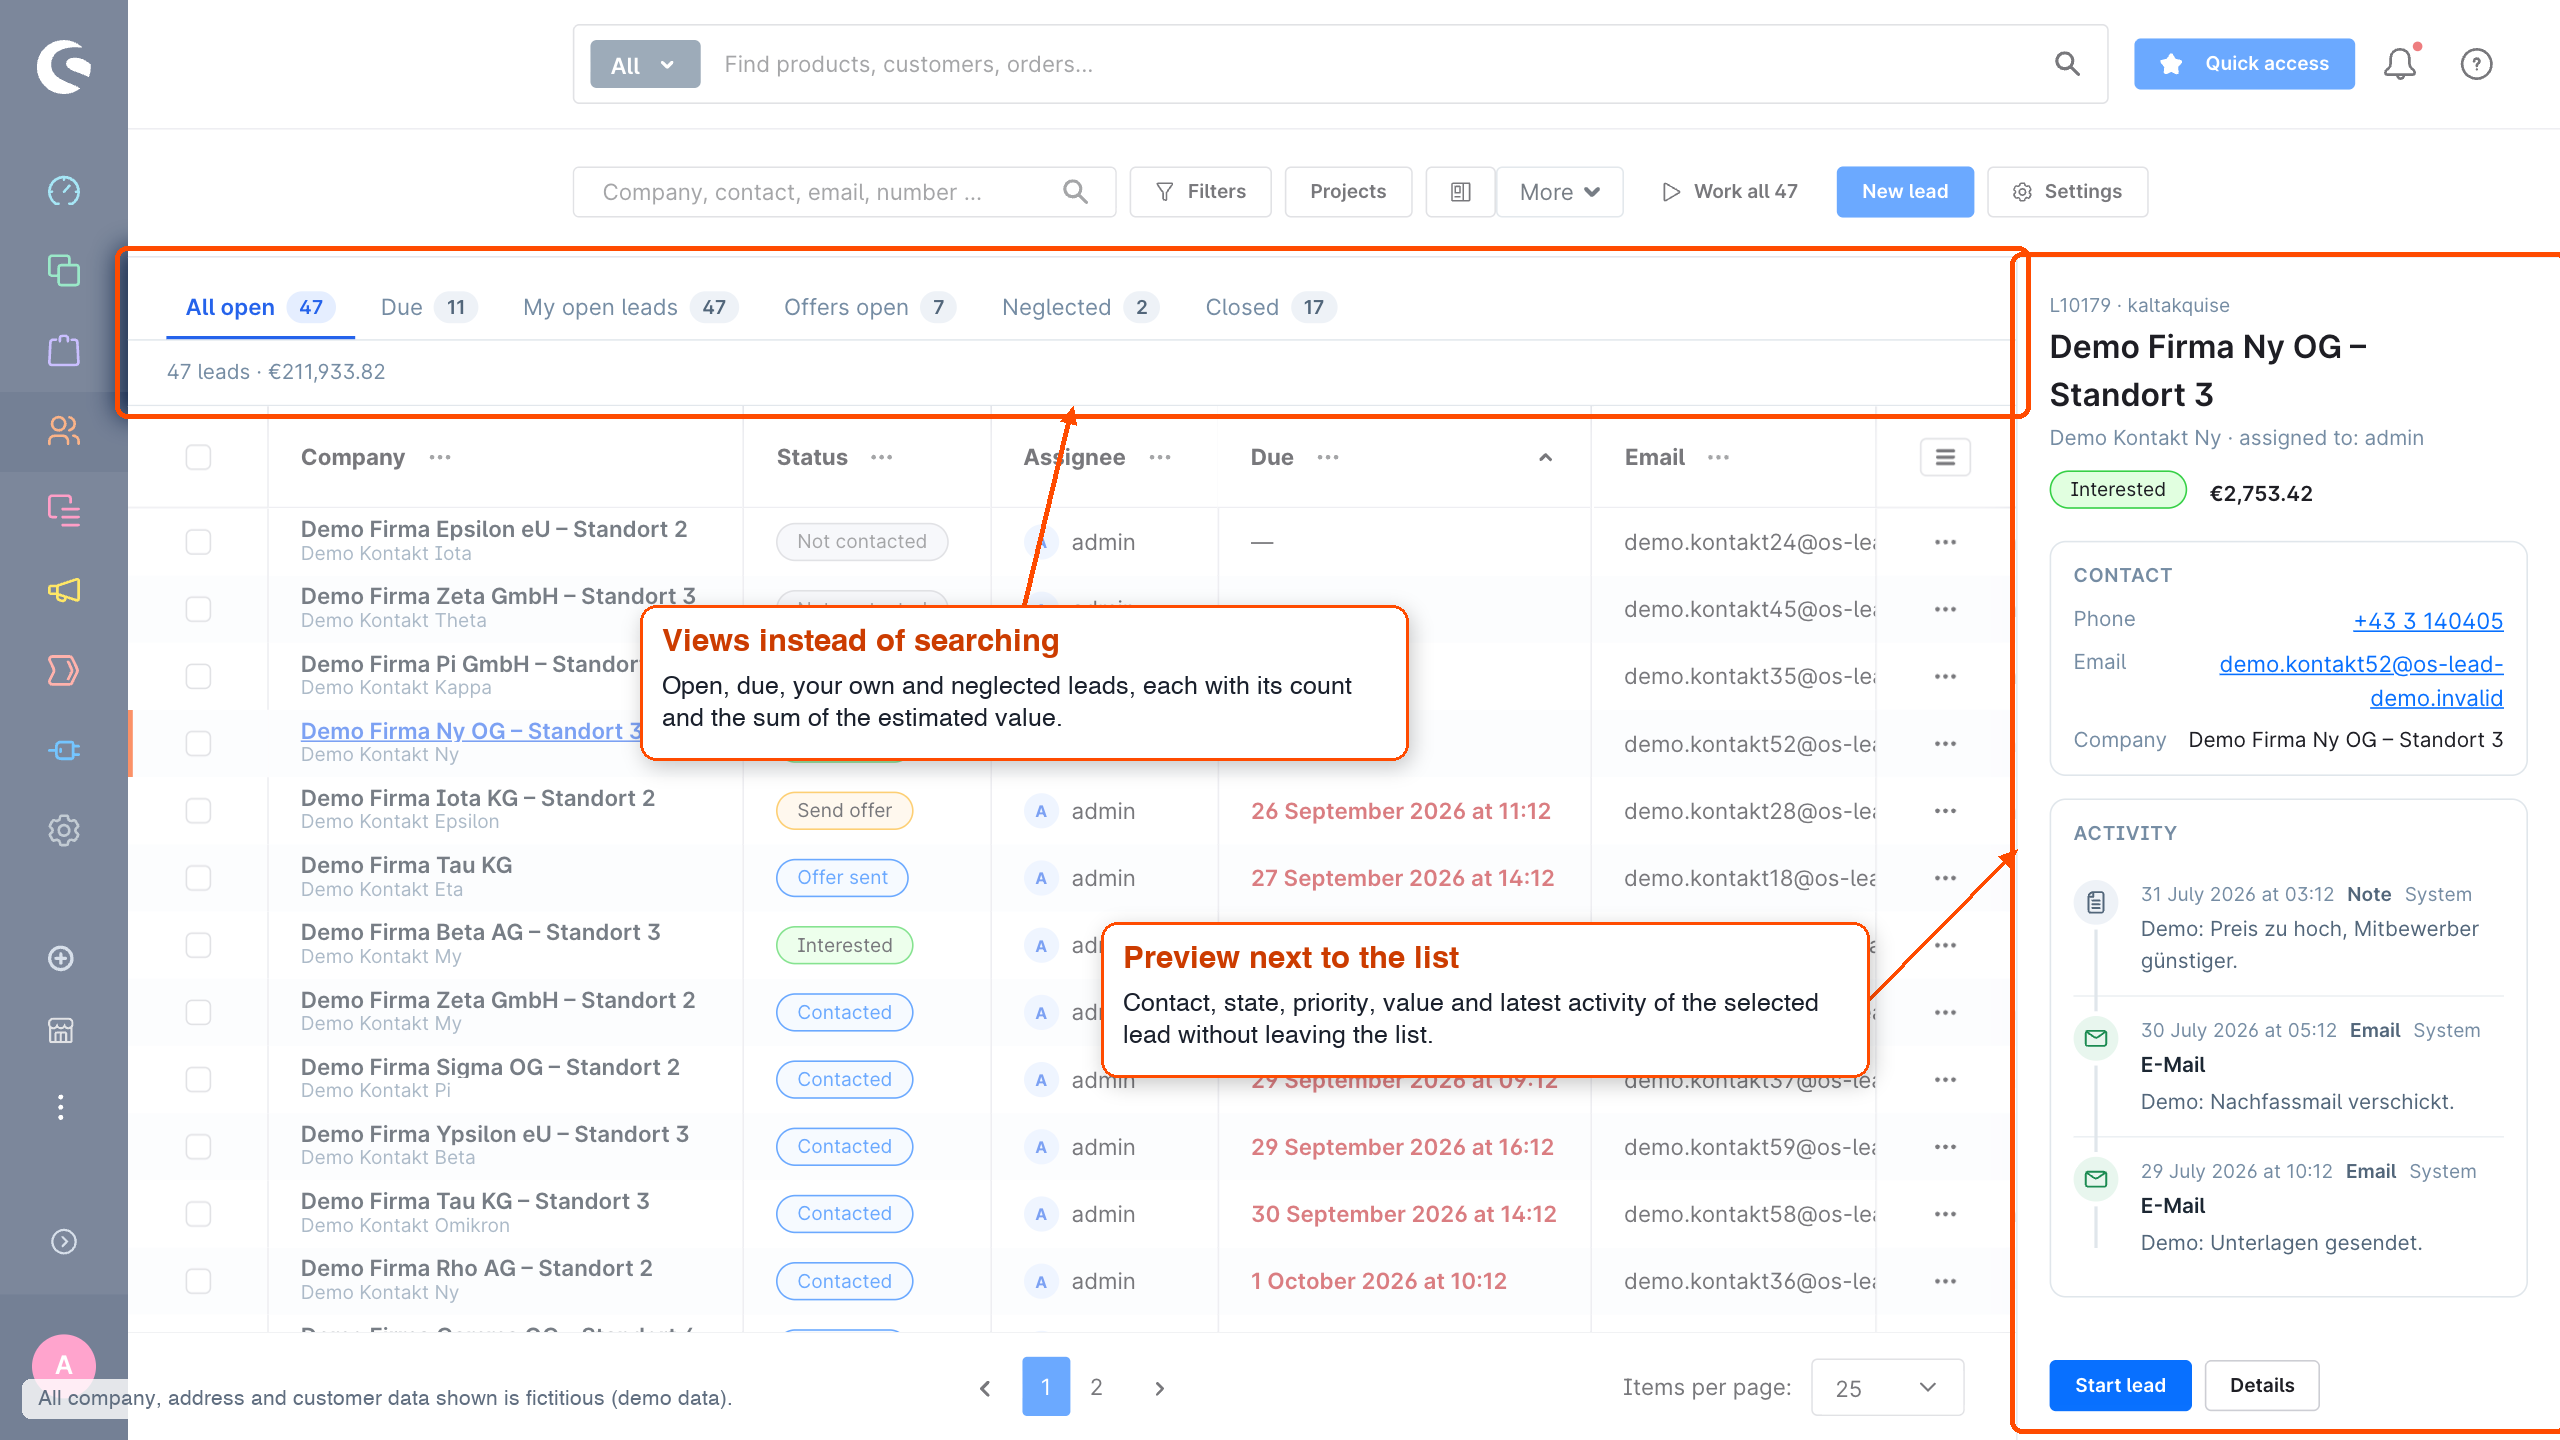Open the Dashboard speedometer icon in sidebar
This screenshot has width=2560, height=1440.
(x=64, y=190)
